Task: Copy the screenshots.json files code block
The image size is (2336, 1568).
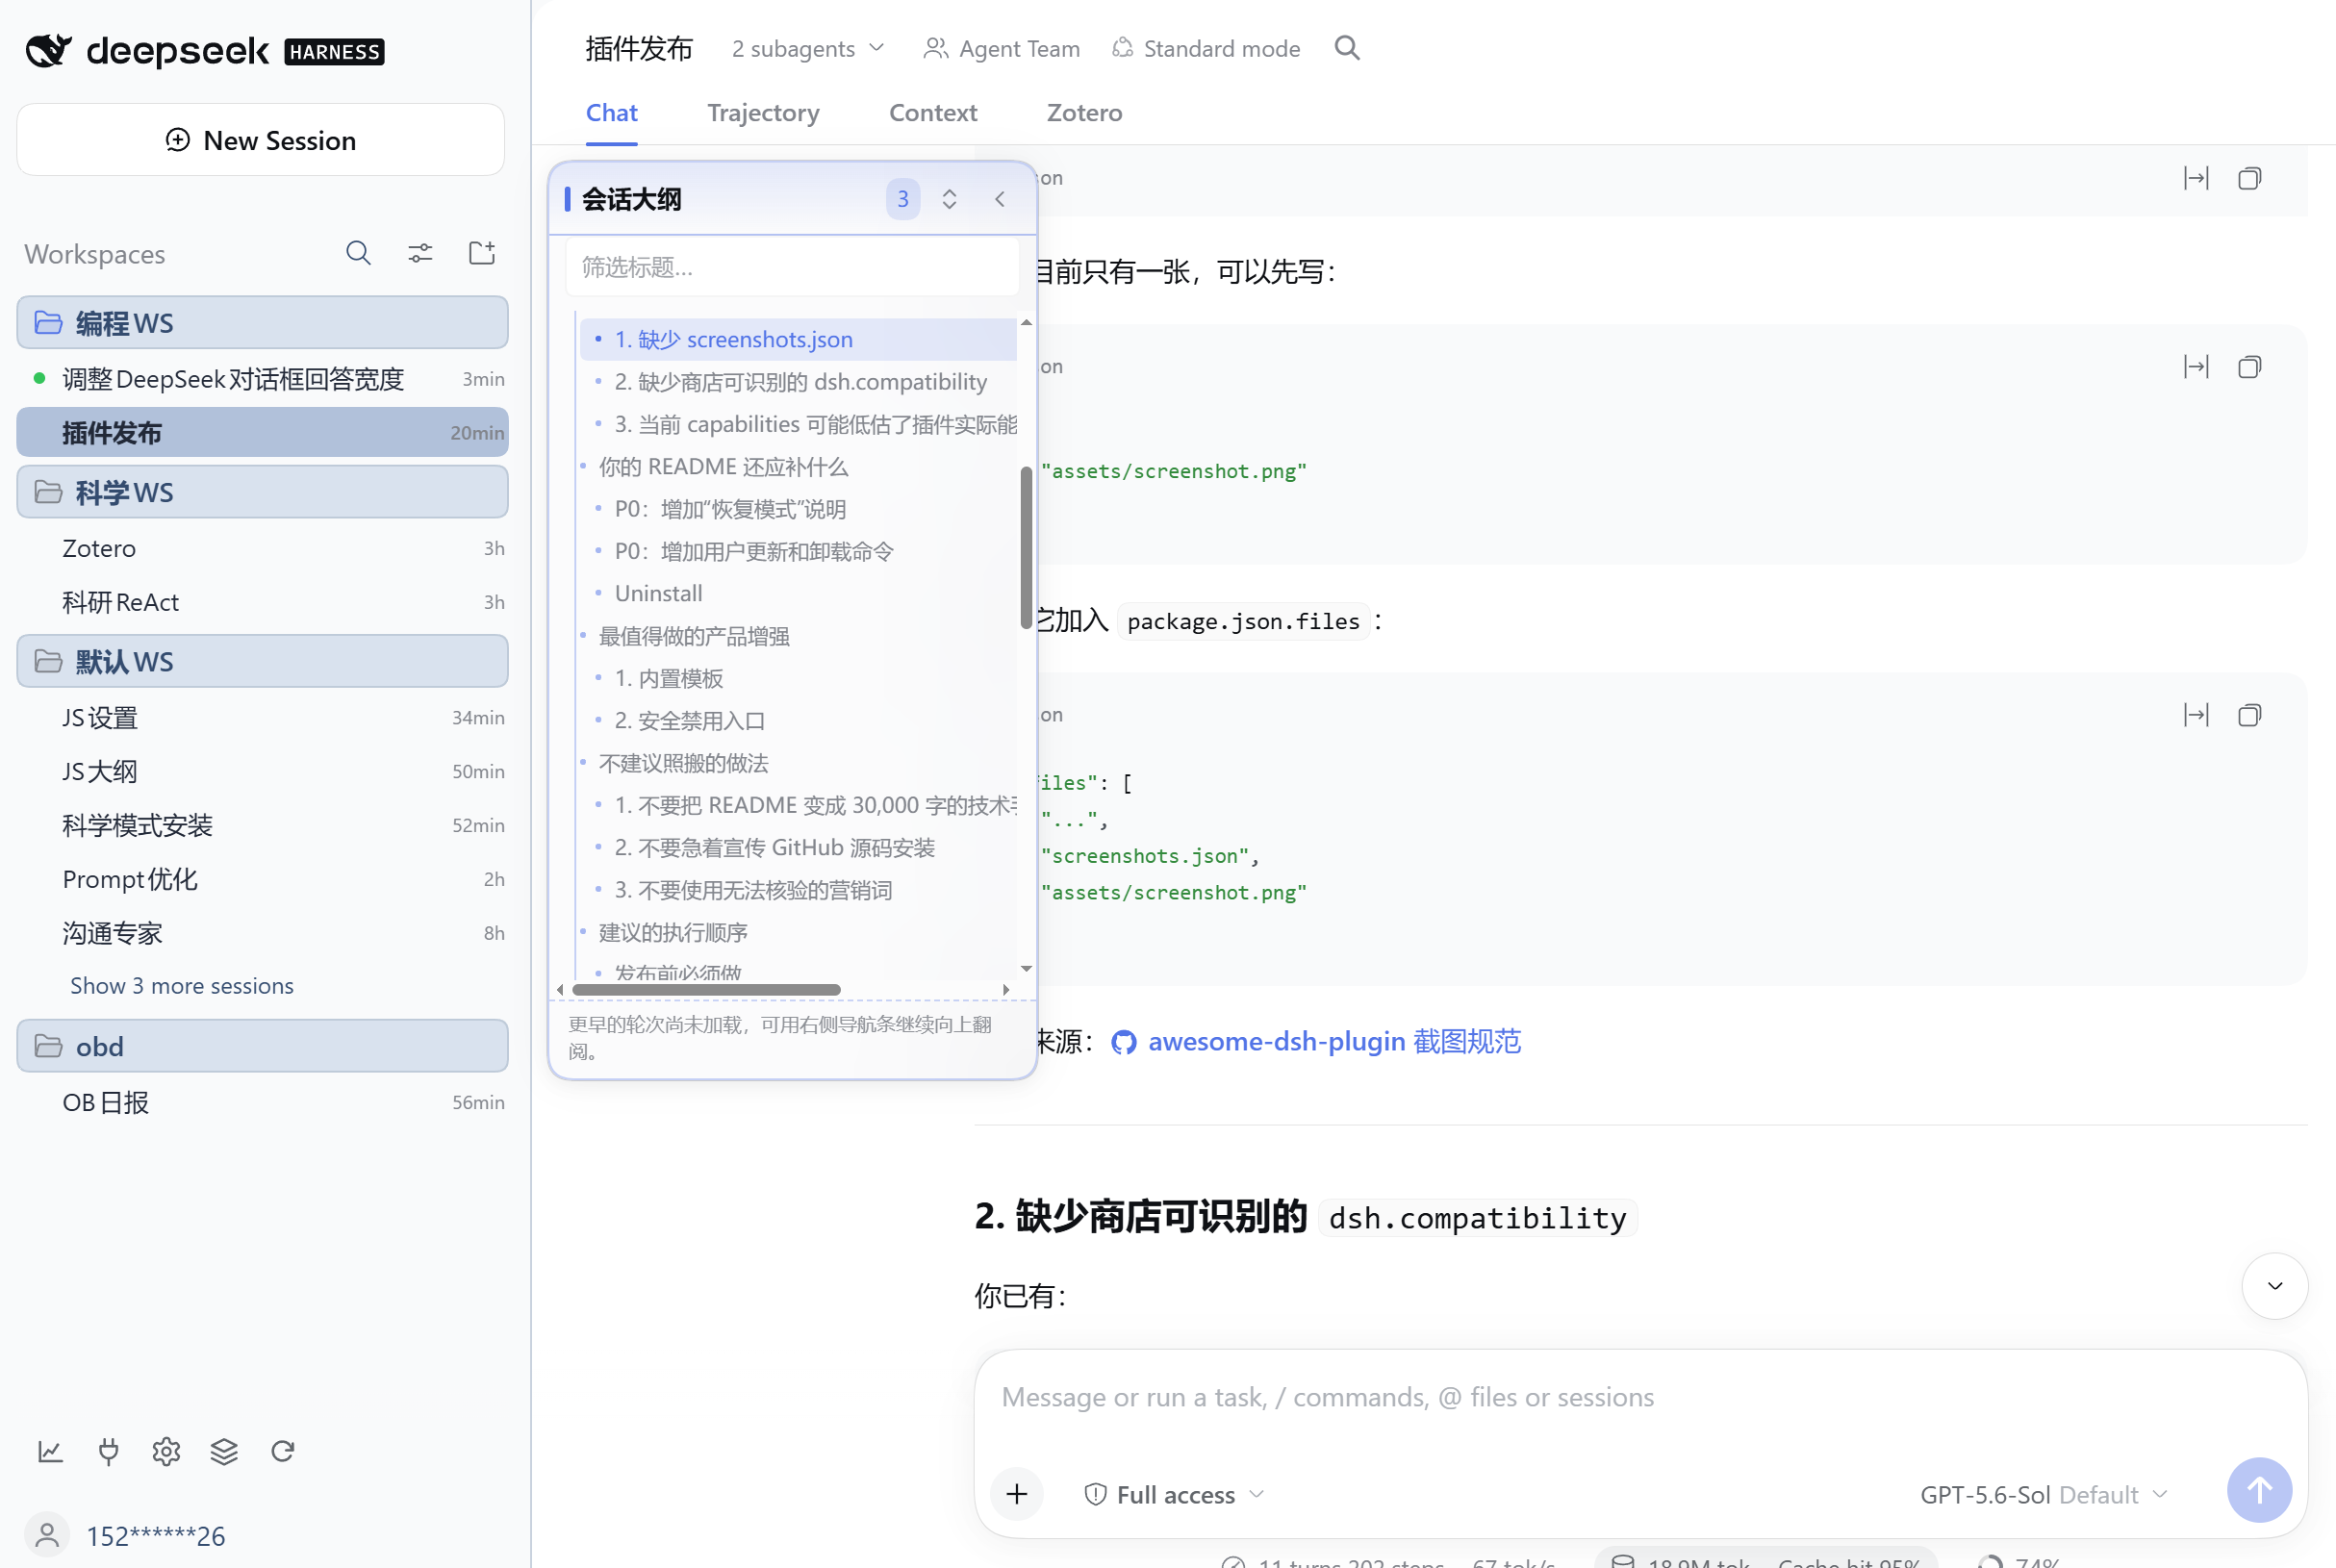Action: pyautogui.click(x=2249, y=715)
